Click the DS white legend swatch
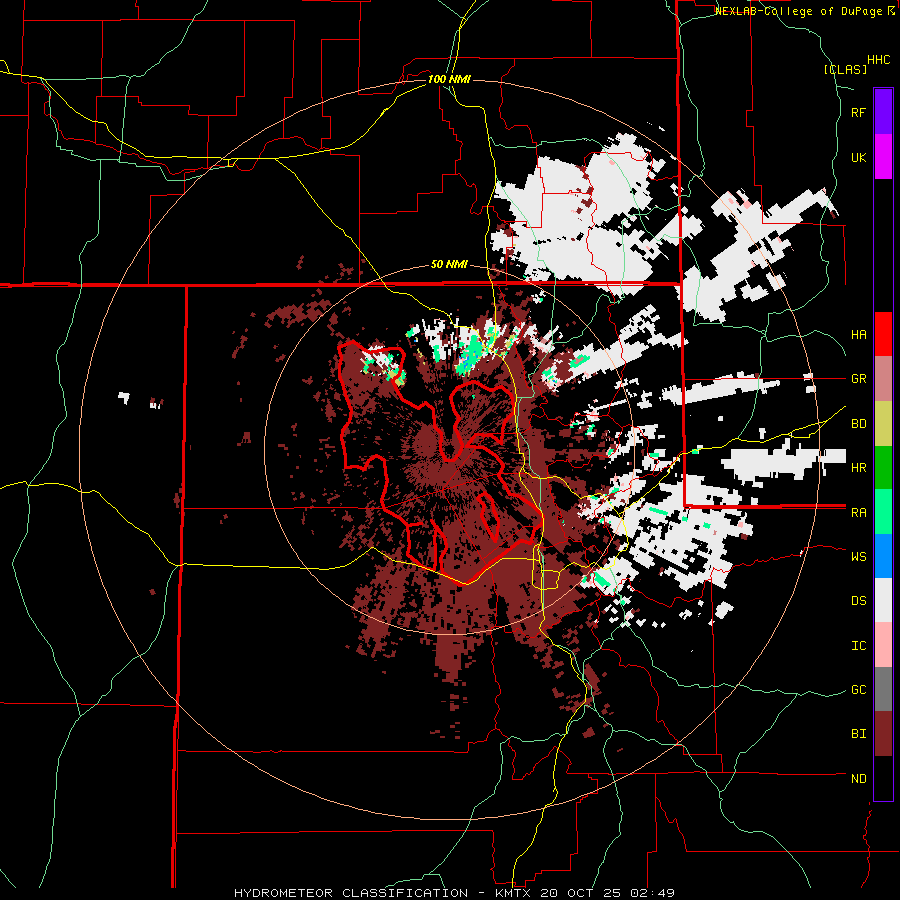The image size is (900, 900). point(883,600)
